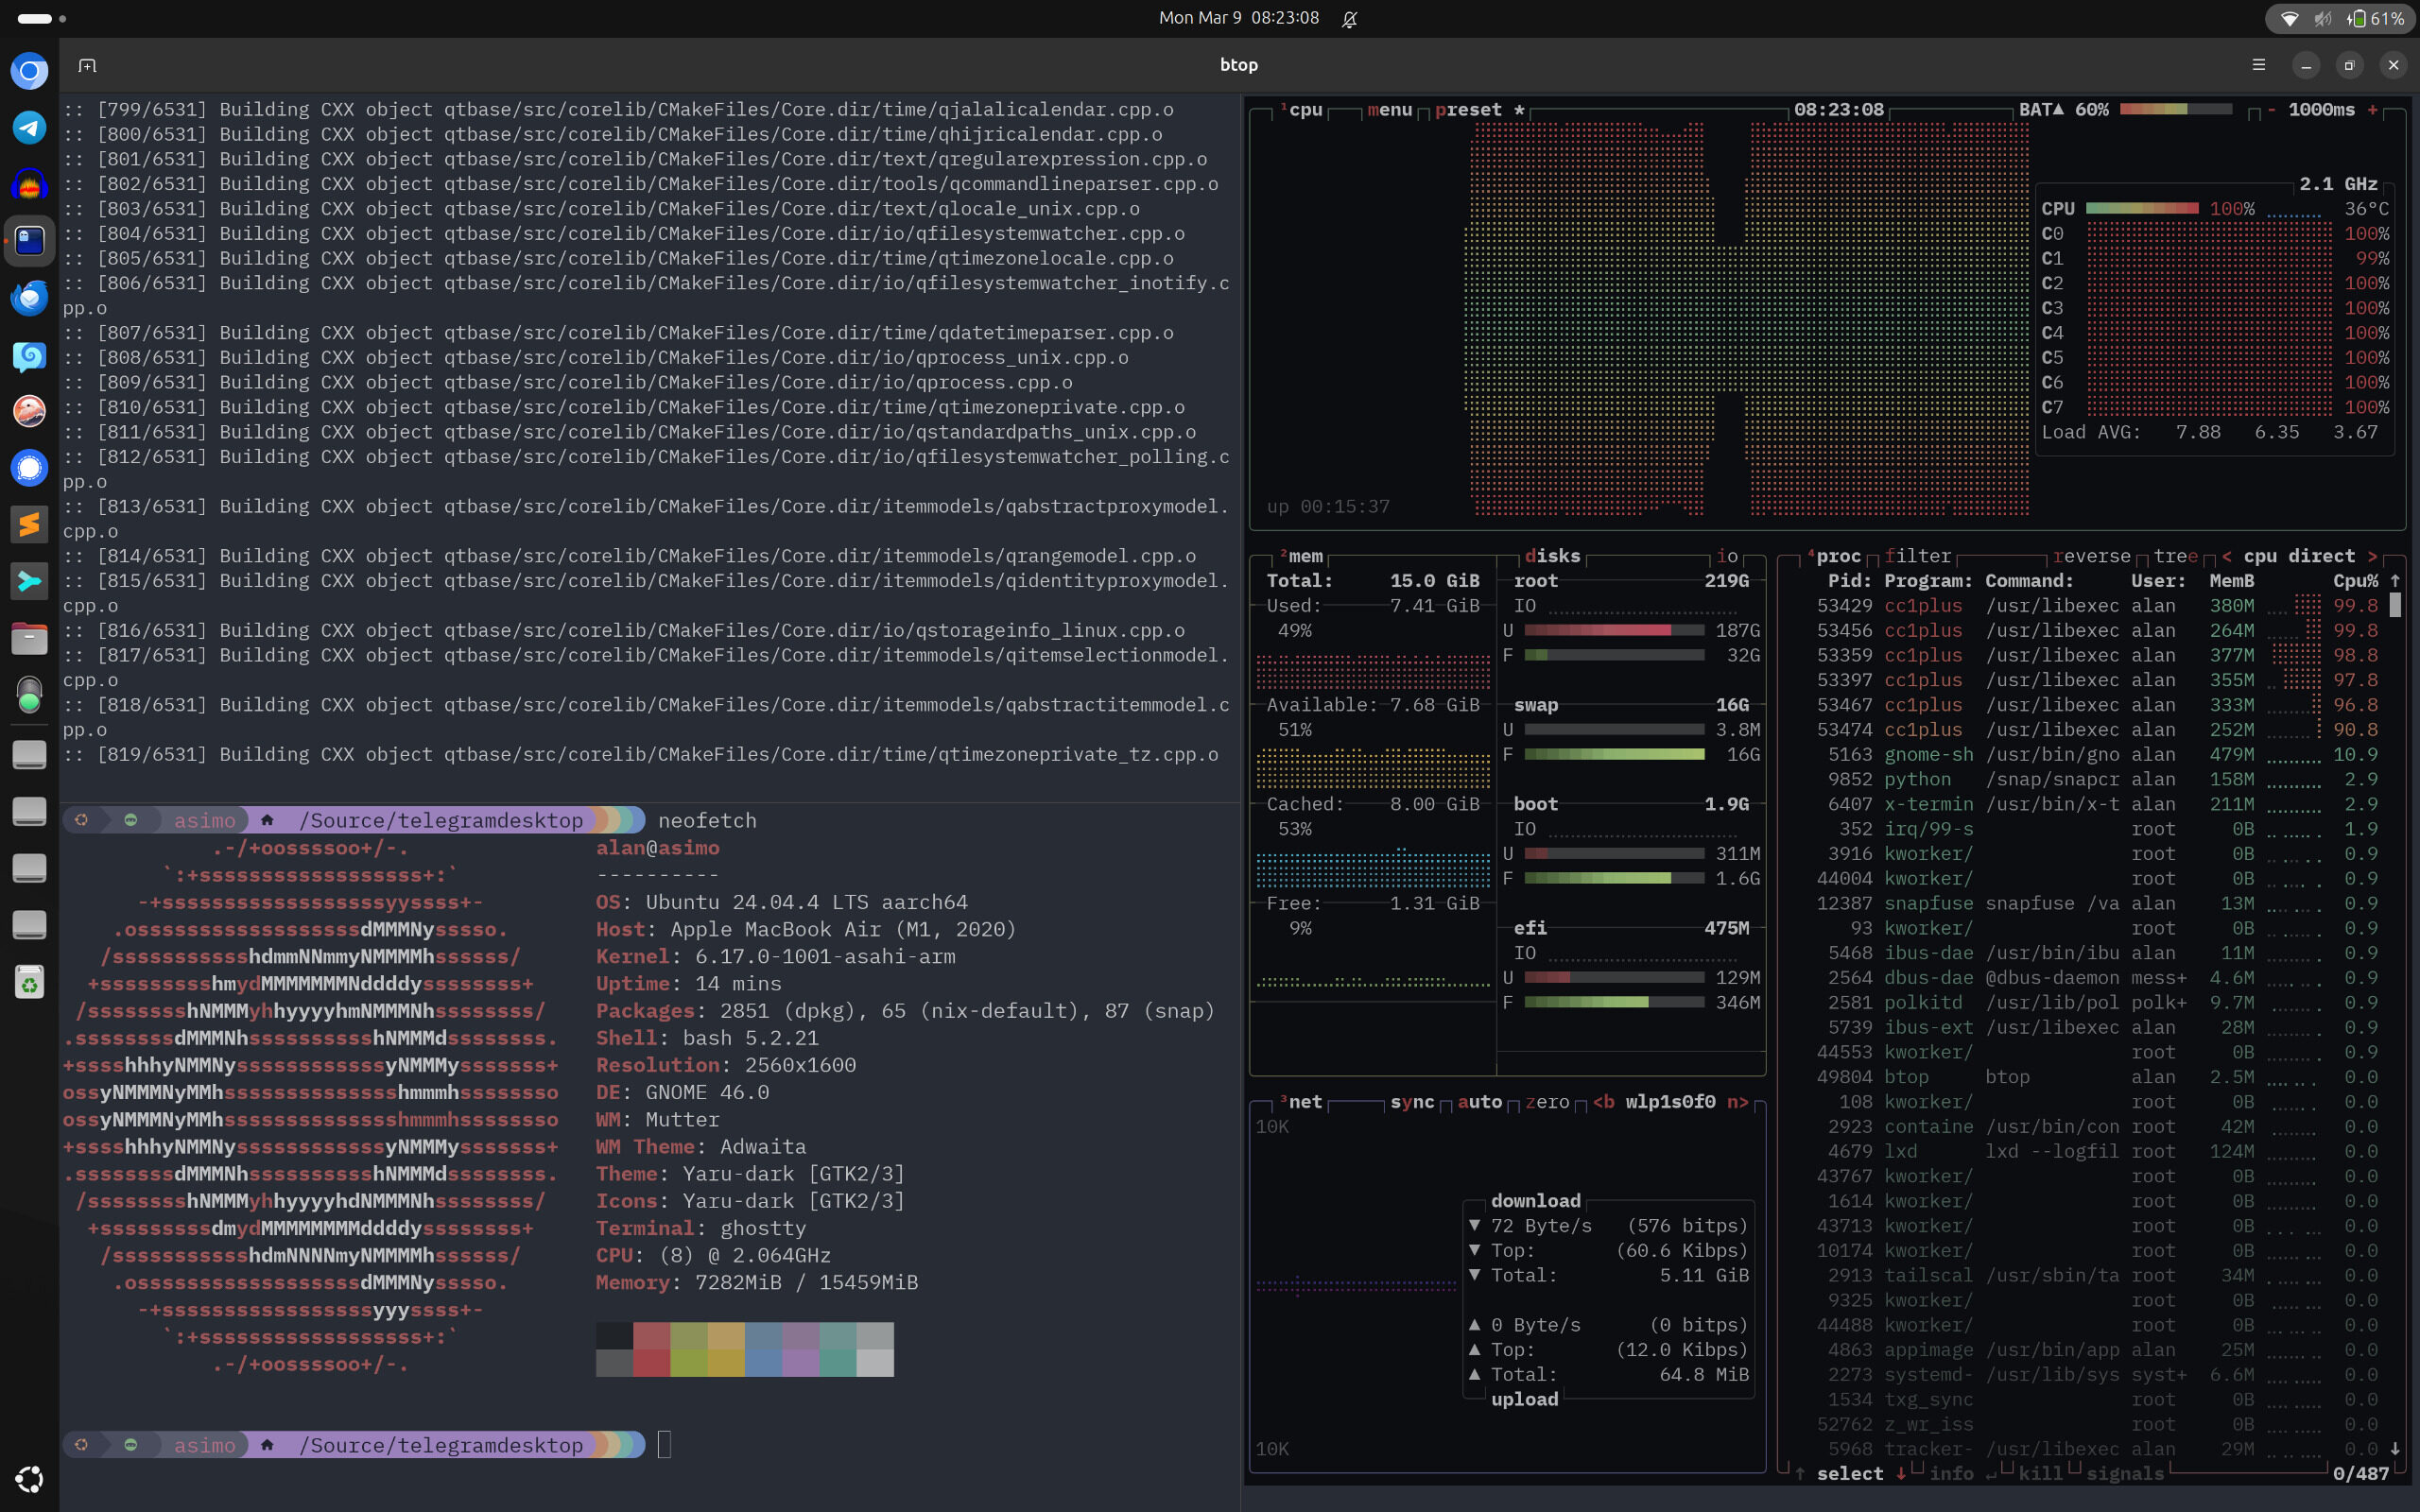Click the kill button in proc footer

point(2040,1474)
